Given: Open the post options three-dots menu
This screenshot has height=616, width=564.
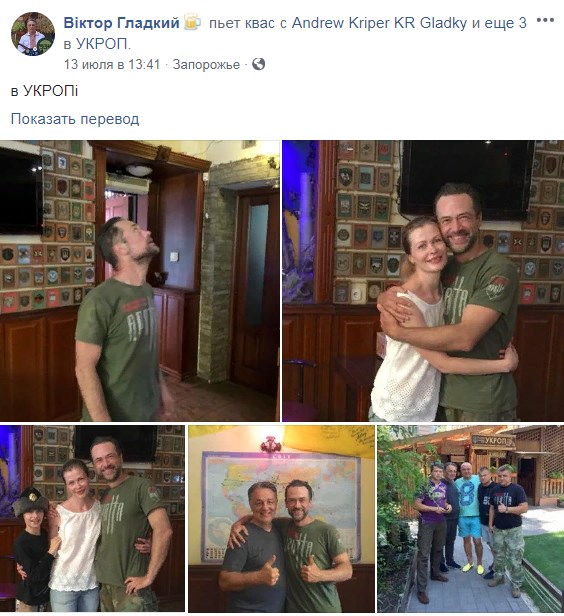Looking at the screenshot, I should point(545,20).
